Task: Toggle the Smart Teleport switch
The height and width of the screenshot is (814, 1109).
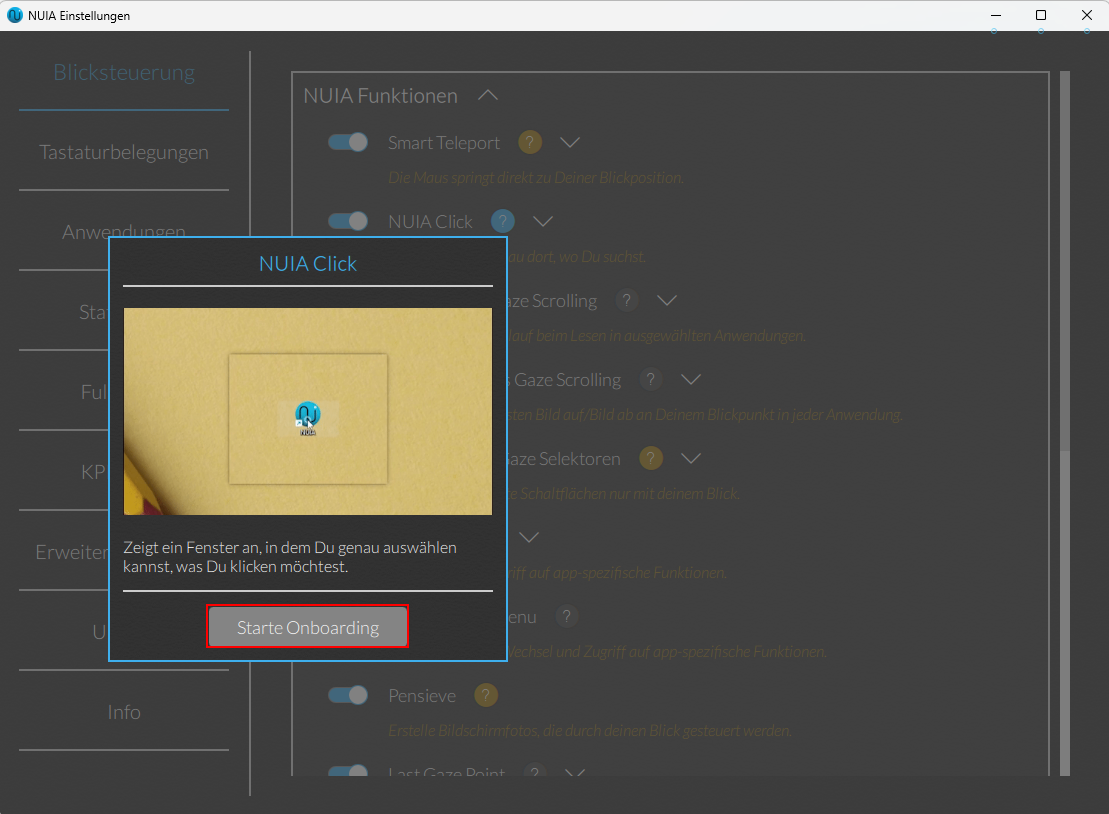Action: [348, 142]
